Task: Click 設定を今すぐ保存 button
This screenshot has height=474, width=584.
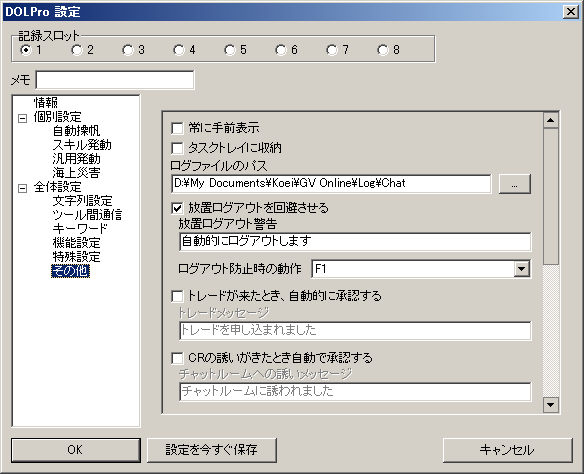Action: (x=212, y=450)
